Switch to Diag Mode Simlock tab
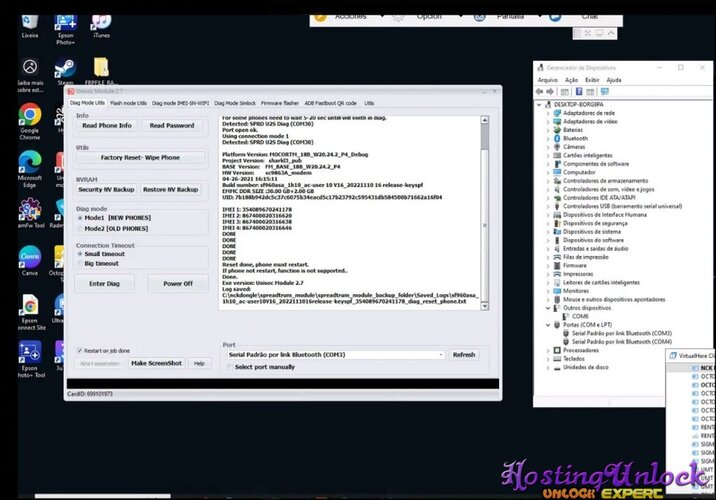 pos(235,103)
